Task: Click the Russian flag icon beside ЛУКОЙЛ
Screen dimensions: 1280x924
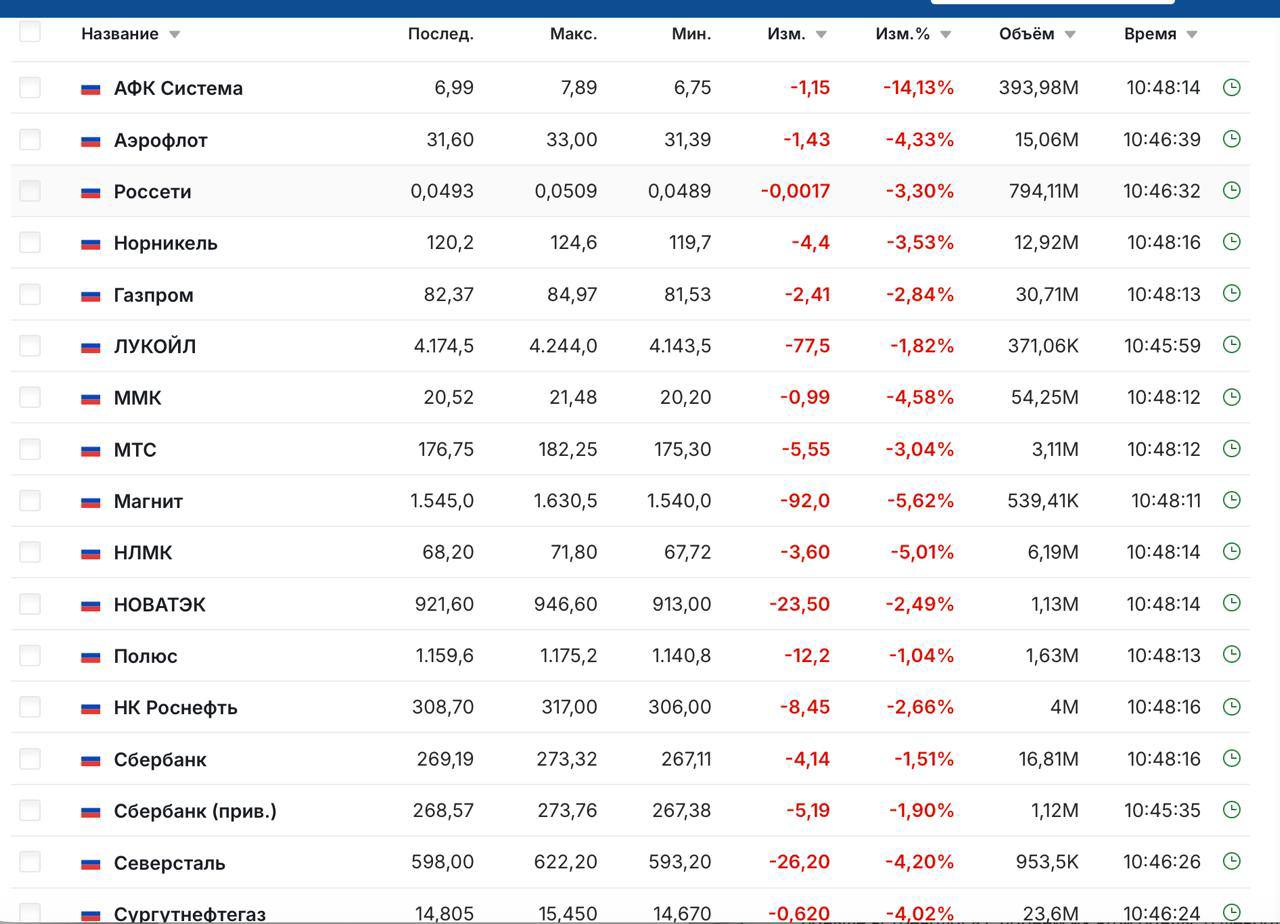Action: [91, 347]
